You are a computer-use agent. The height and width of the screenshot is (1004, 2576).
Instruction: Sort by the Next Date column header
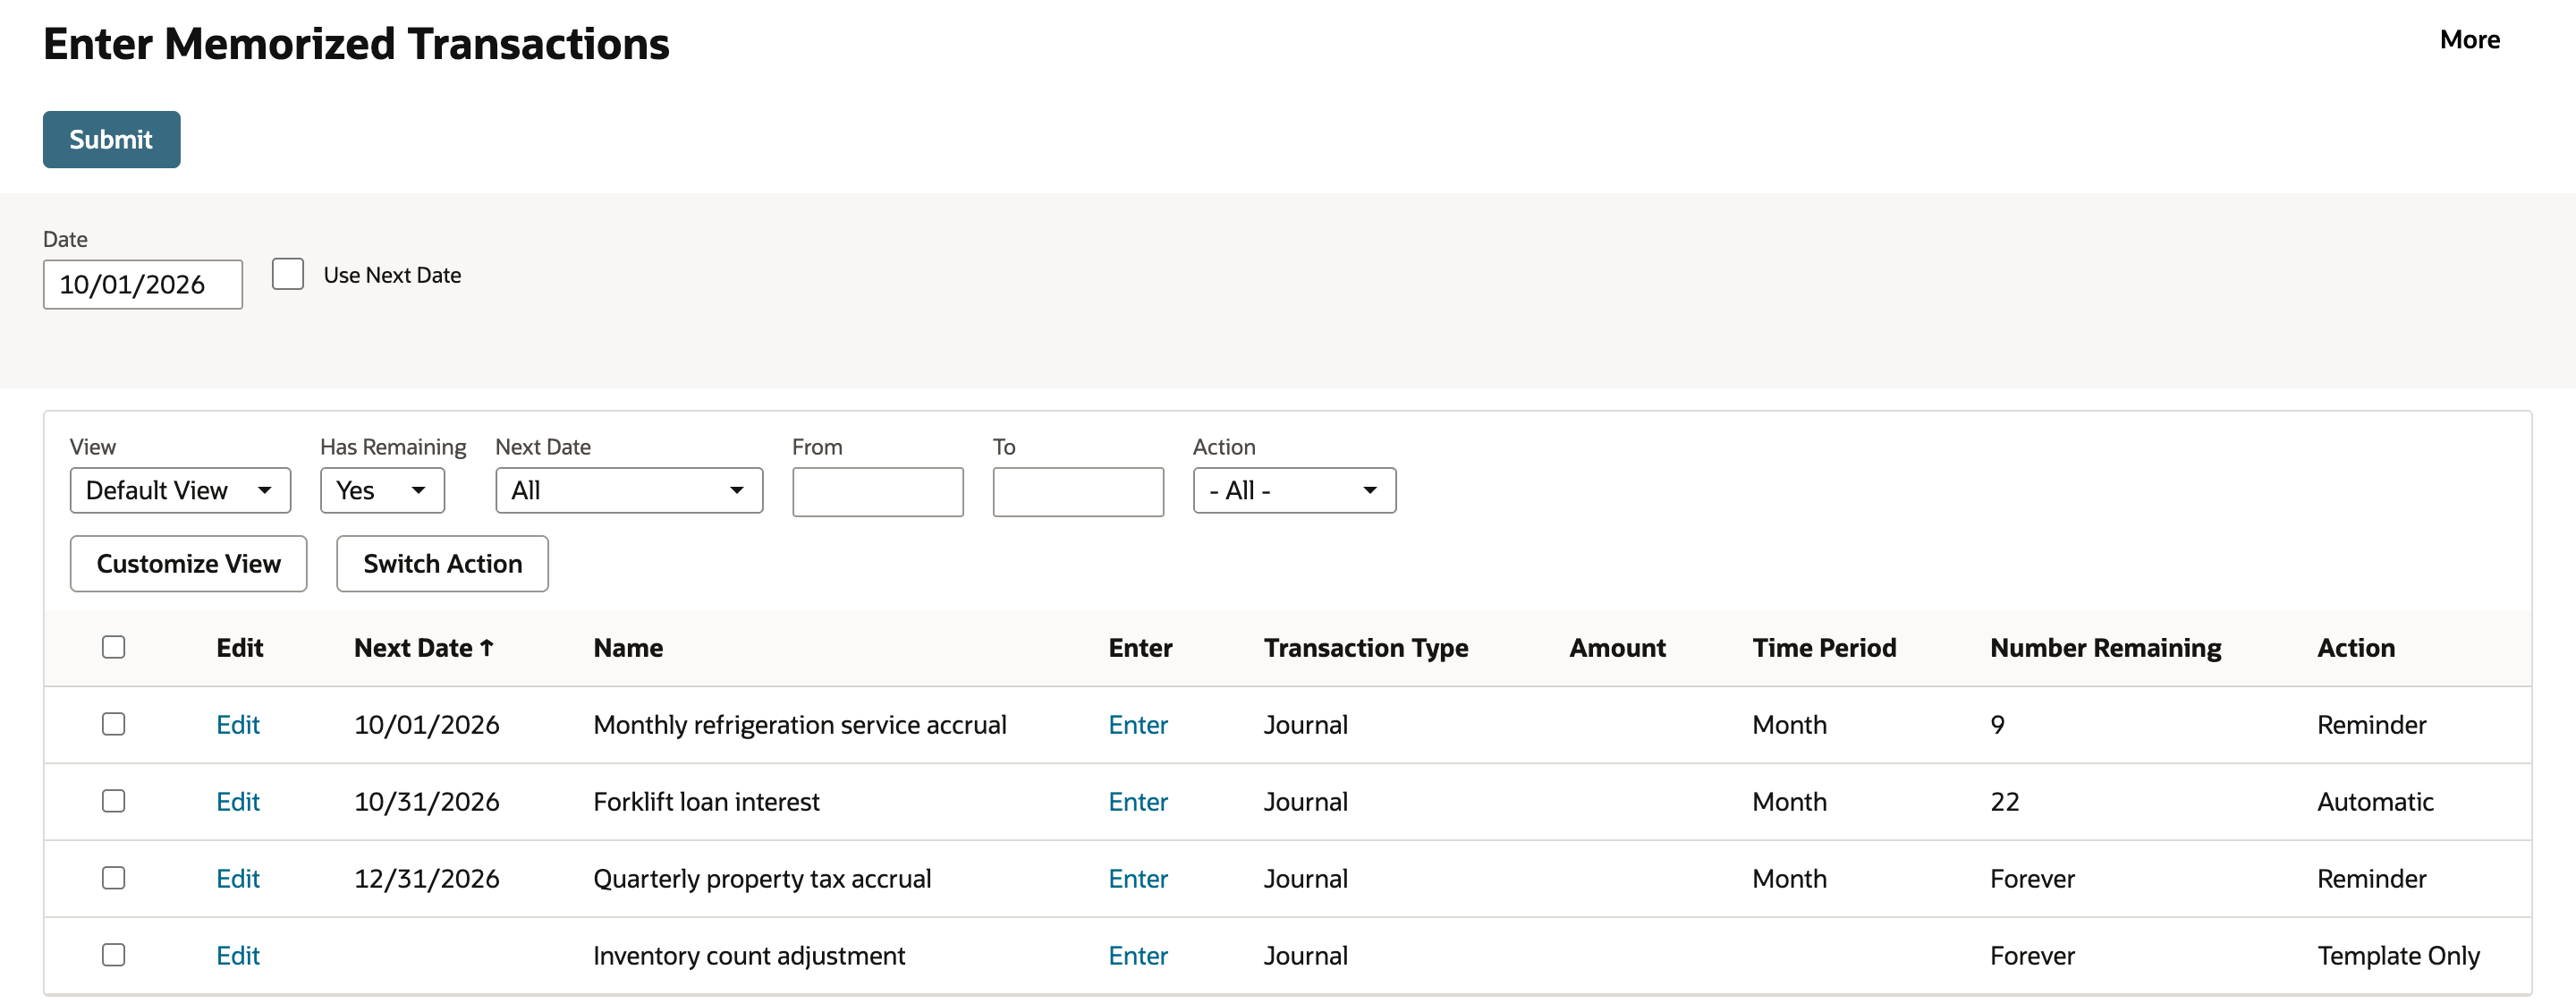424,648
